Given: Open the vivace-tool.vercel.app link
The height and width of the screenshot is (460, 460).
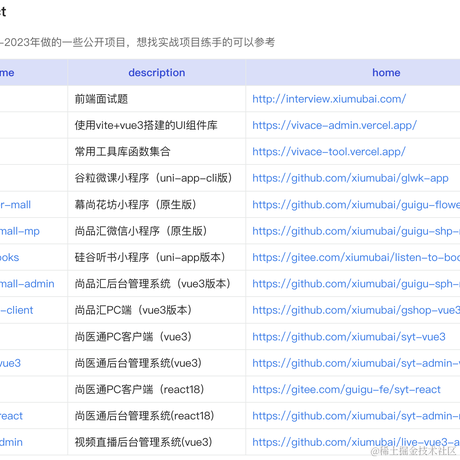Looking at the screenshot, I should [329, 152].
